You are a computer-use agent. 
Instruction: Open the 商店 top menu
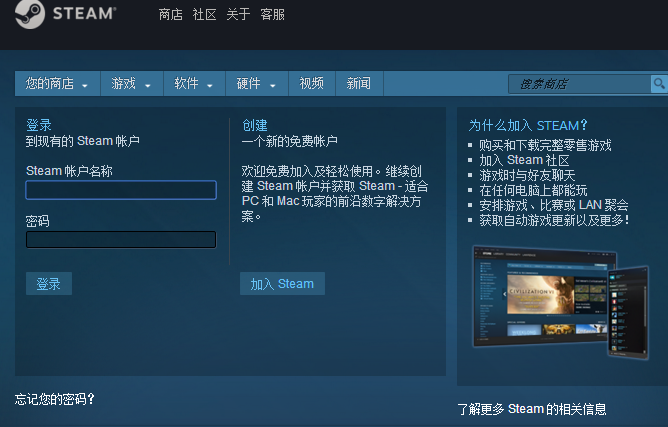171,14
